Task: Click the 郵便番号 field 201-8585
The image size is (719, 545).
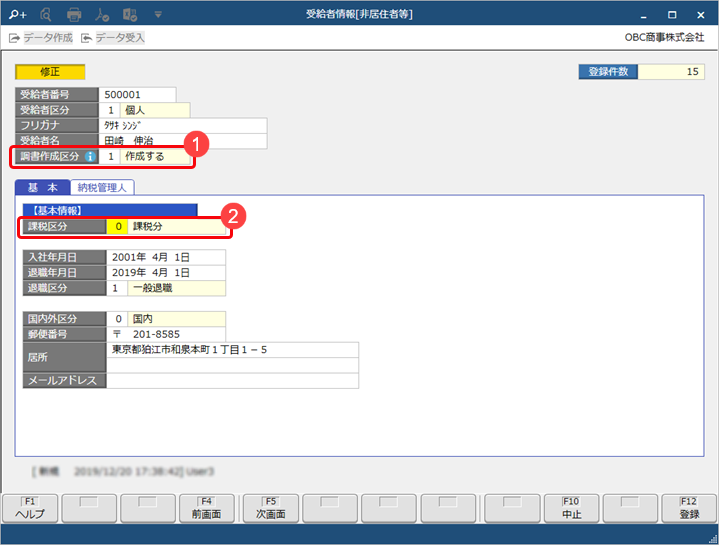Action: click(x=166, y=334)
